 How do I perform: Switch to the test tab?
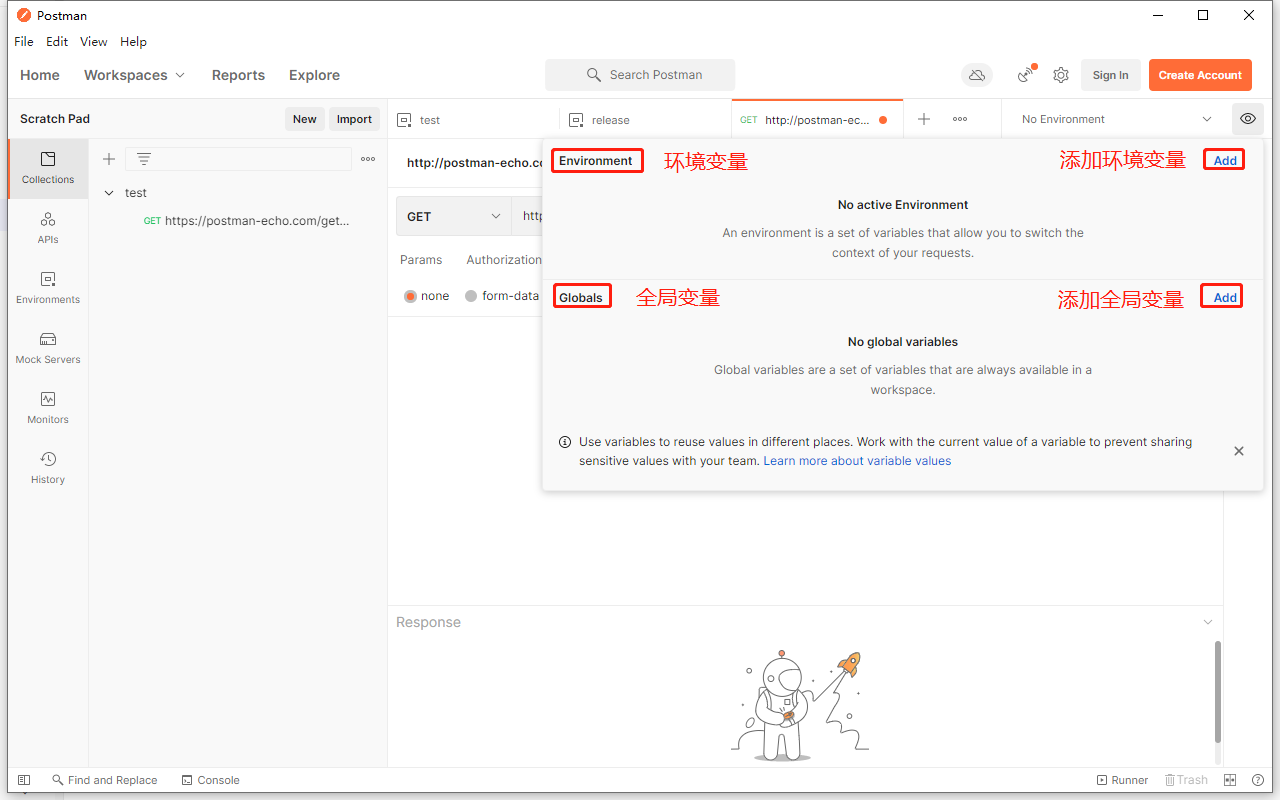click(474, 119)
